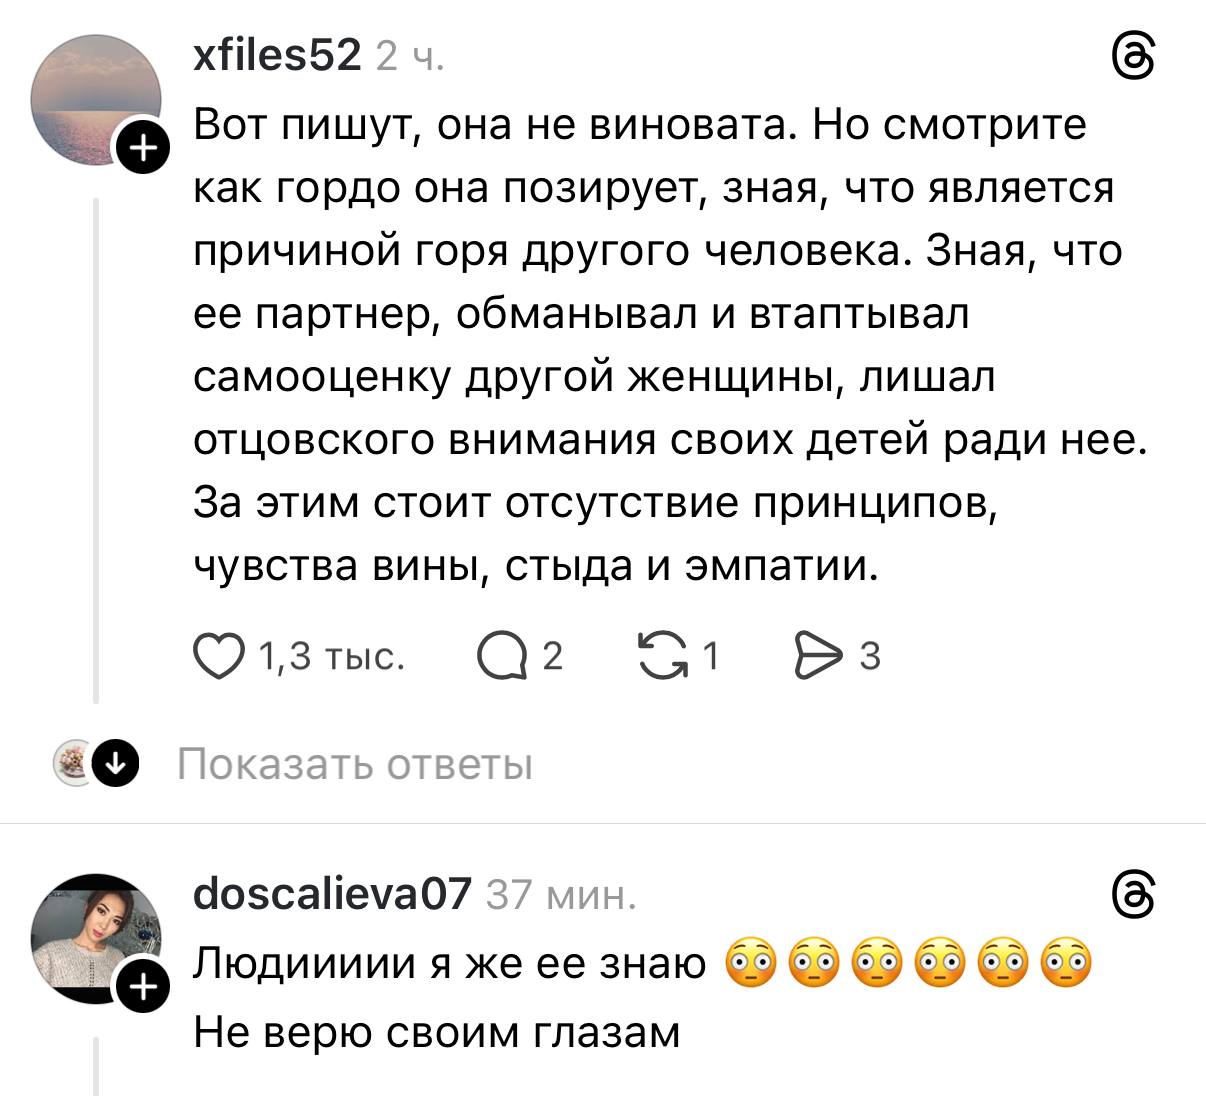Click the "2 ч." timestamp on xfiles52's comment
1206x1096 pixels.
(410, 57)
